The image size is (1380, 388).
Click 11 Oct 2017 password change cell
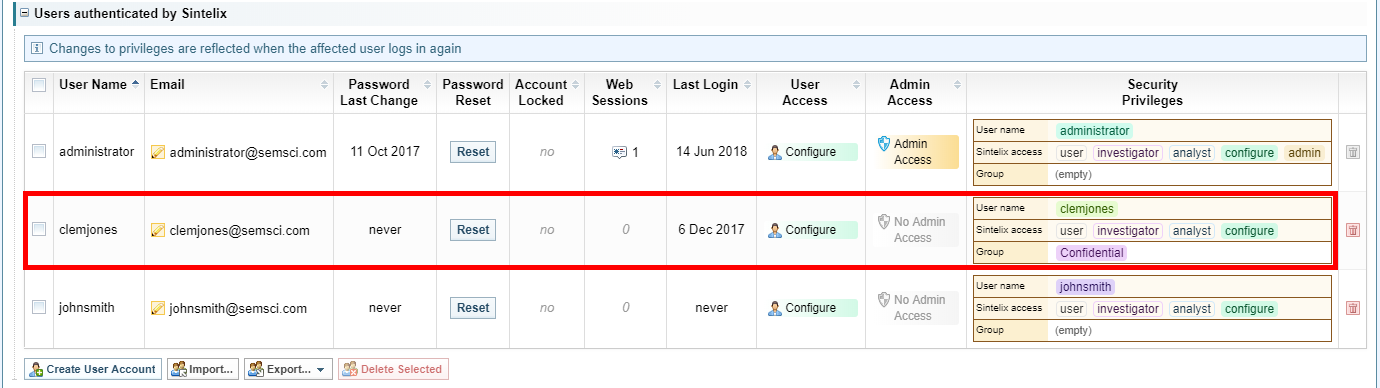(385, 152)
